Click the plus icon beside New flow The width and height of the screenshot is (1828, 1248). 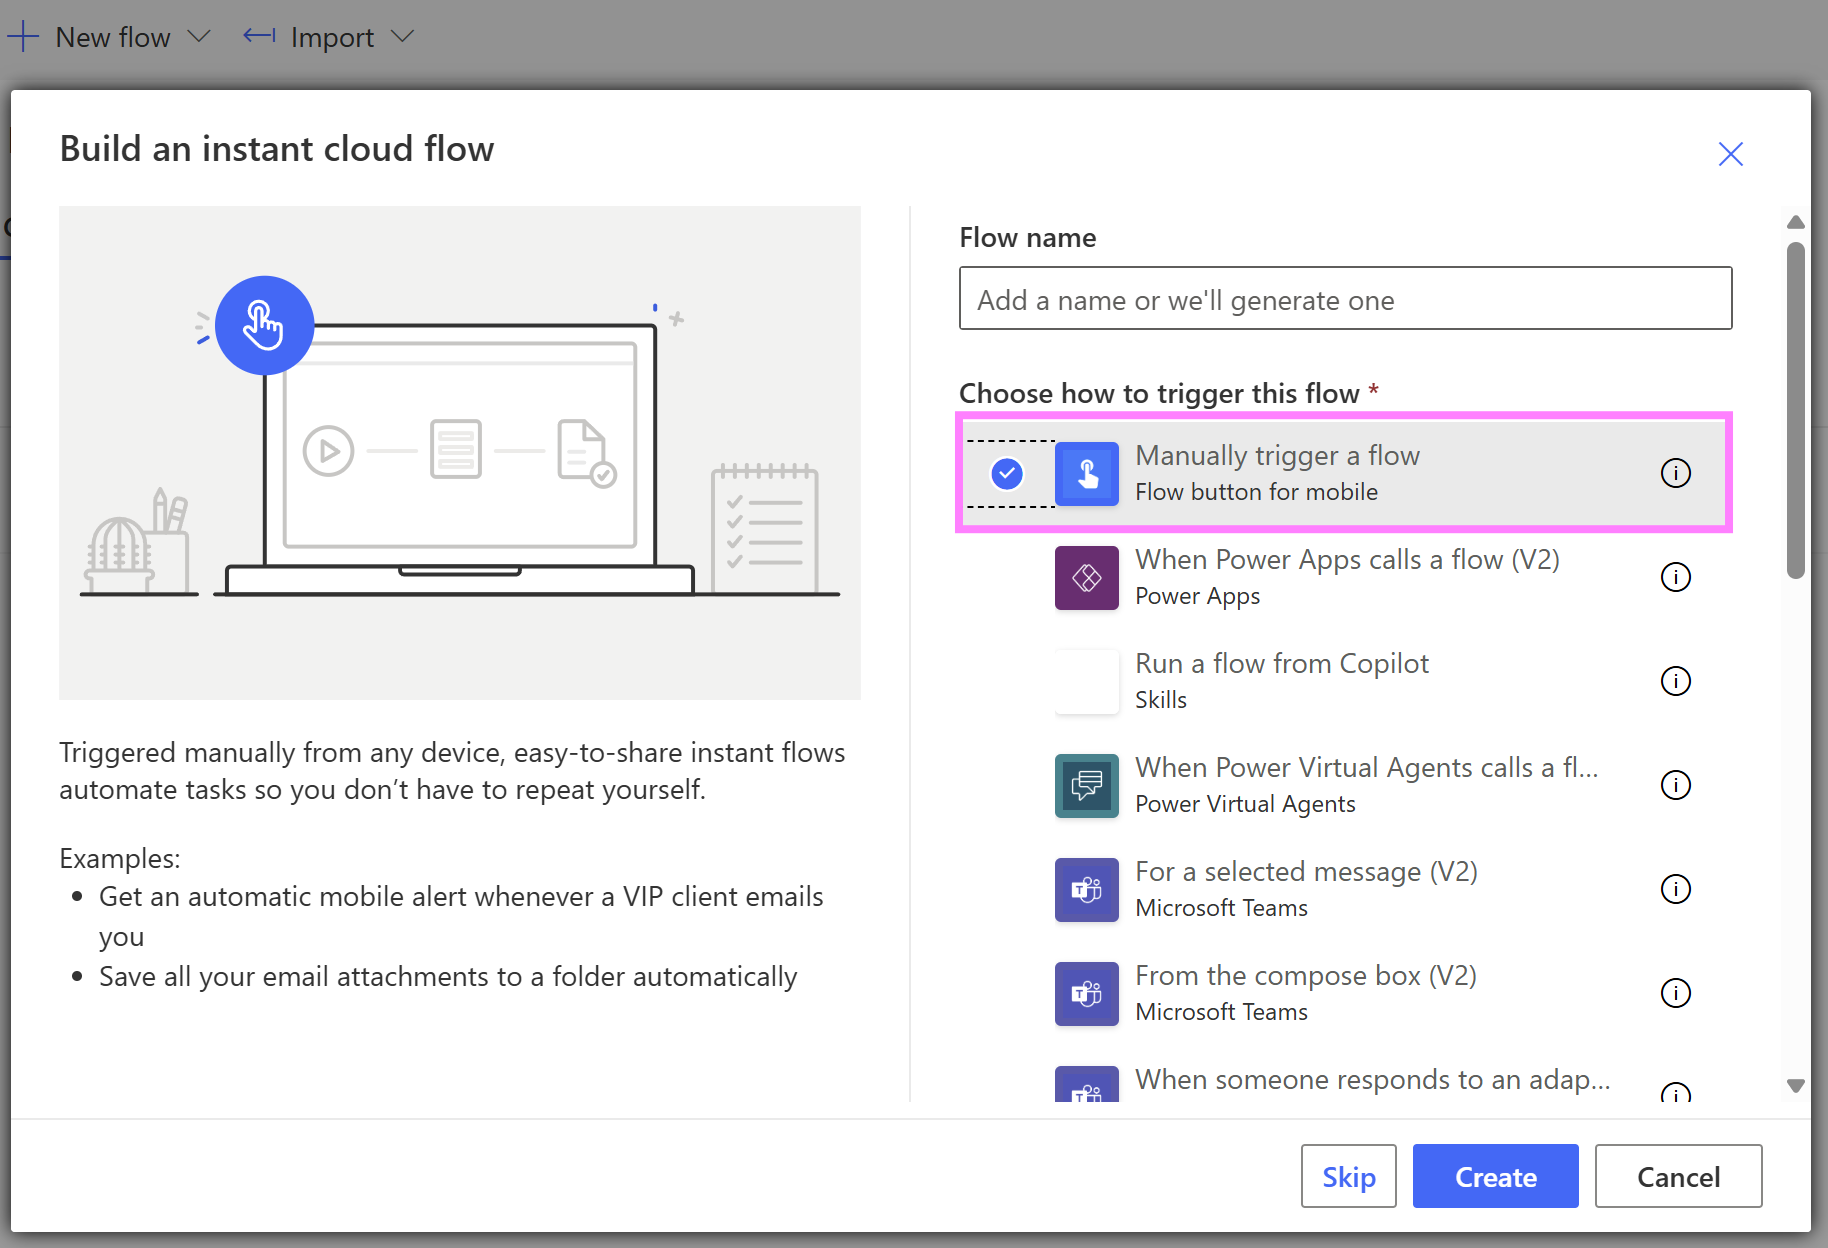[23, 37]
